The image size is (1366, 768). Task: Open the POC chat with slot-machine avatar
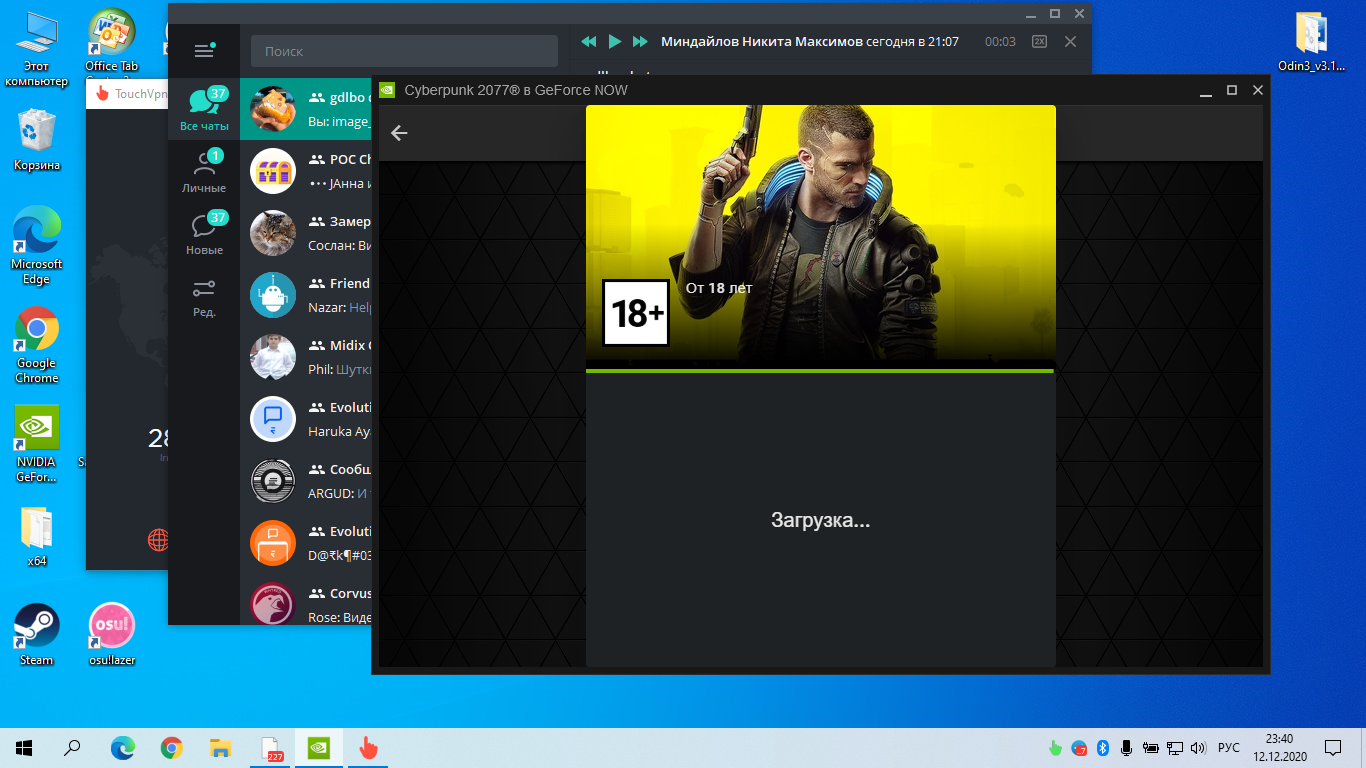306,172
